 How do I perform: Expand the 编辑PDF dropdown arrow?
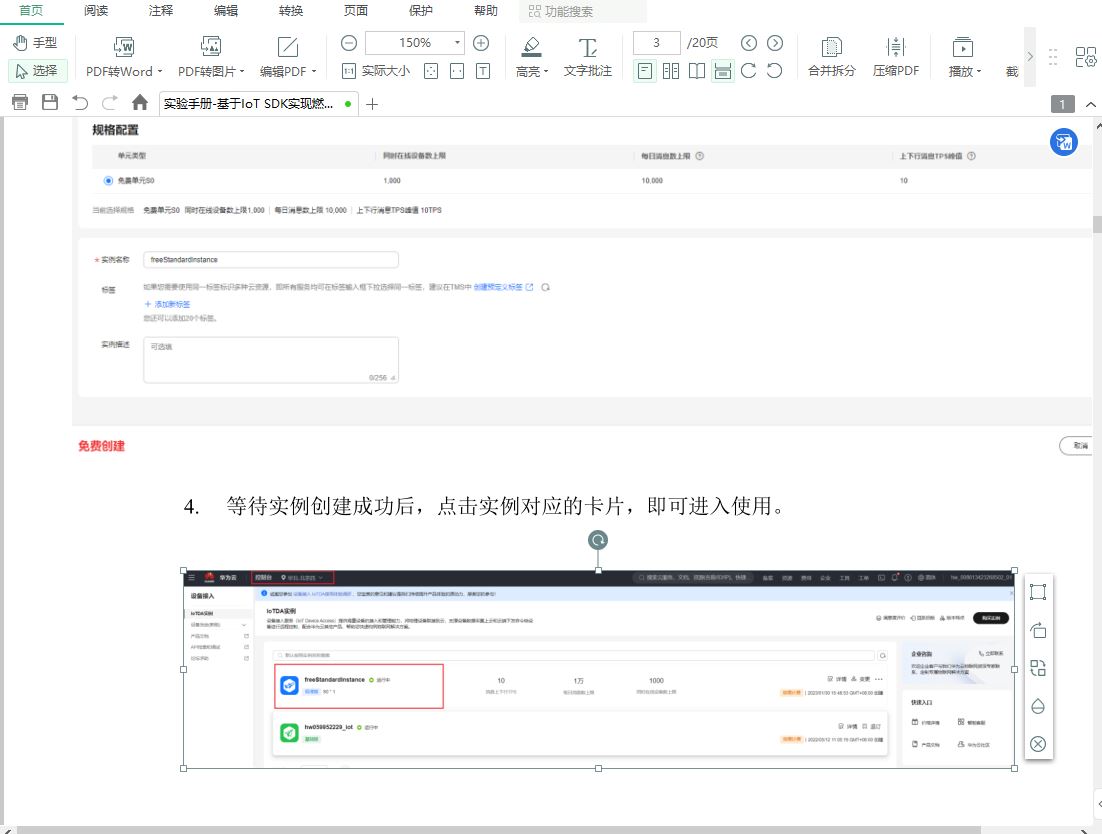313,71
